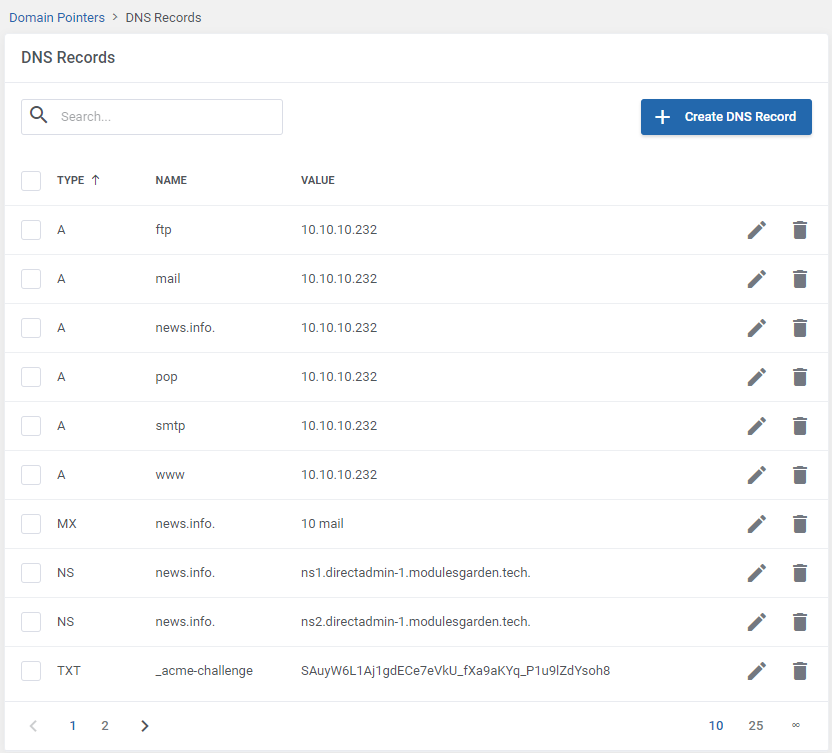
Task: Delete the smtp A record
Action: pyautogui.click(x=800, y=426)
